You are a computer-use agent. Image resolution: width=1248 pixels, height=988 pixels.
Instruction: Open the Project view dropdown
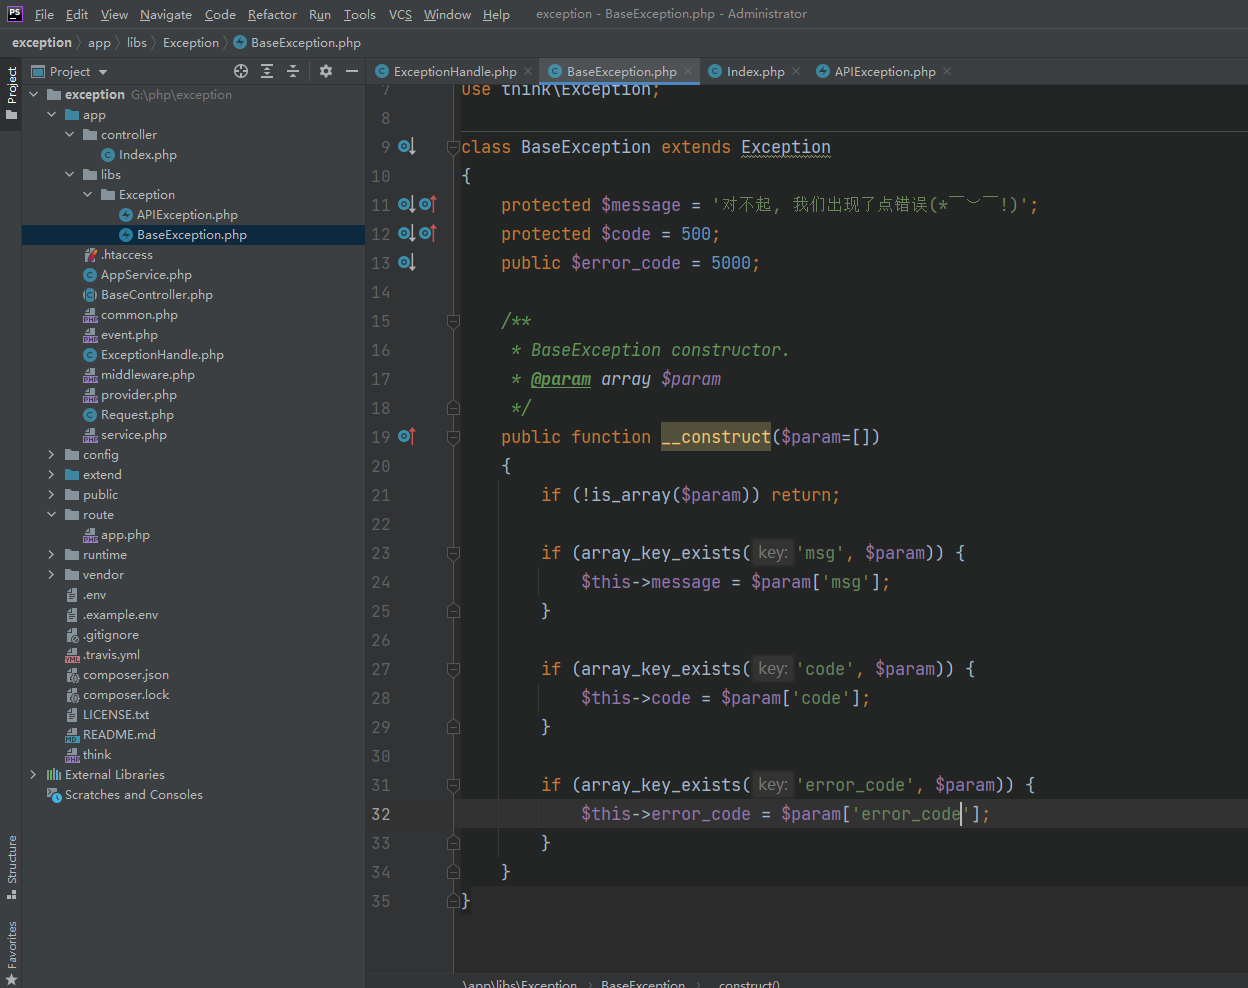click(103, 72)
